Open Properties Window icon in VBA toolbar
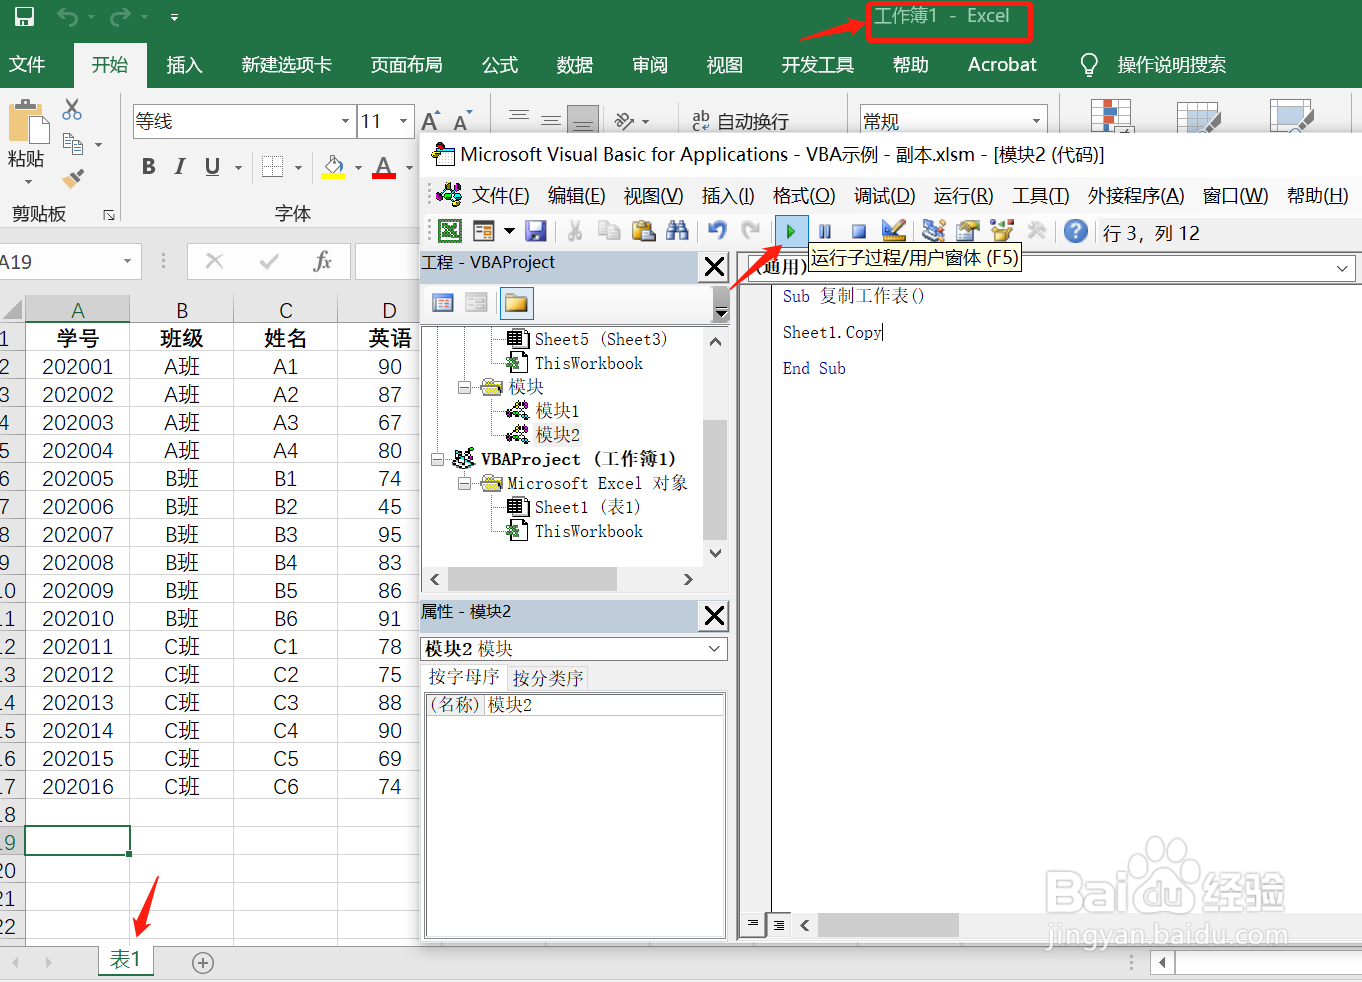 tap(967, 232)
